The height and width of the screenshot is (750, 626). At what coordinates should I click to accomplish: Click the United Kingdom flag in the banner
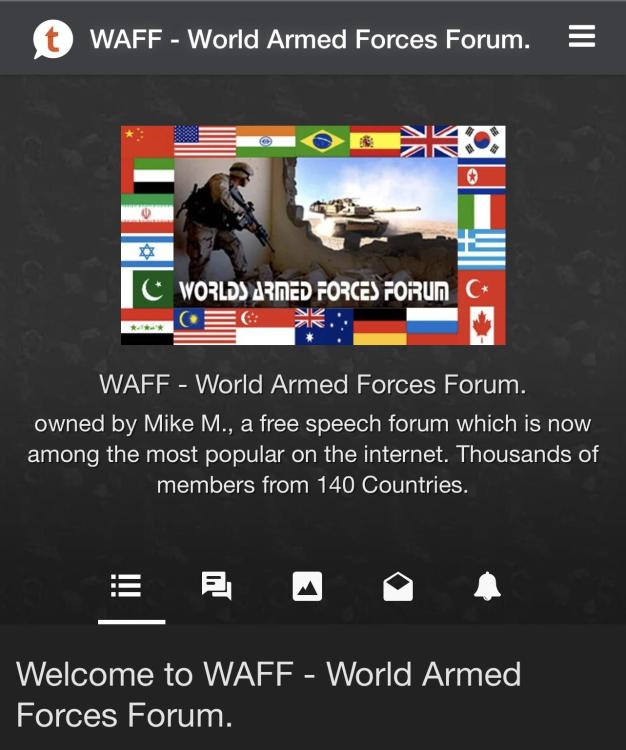pyautogui.click(x=429, y=142)
